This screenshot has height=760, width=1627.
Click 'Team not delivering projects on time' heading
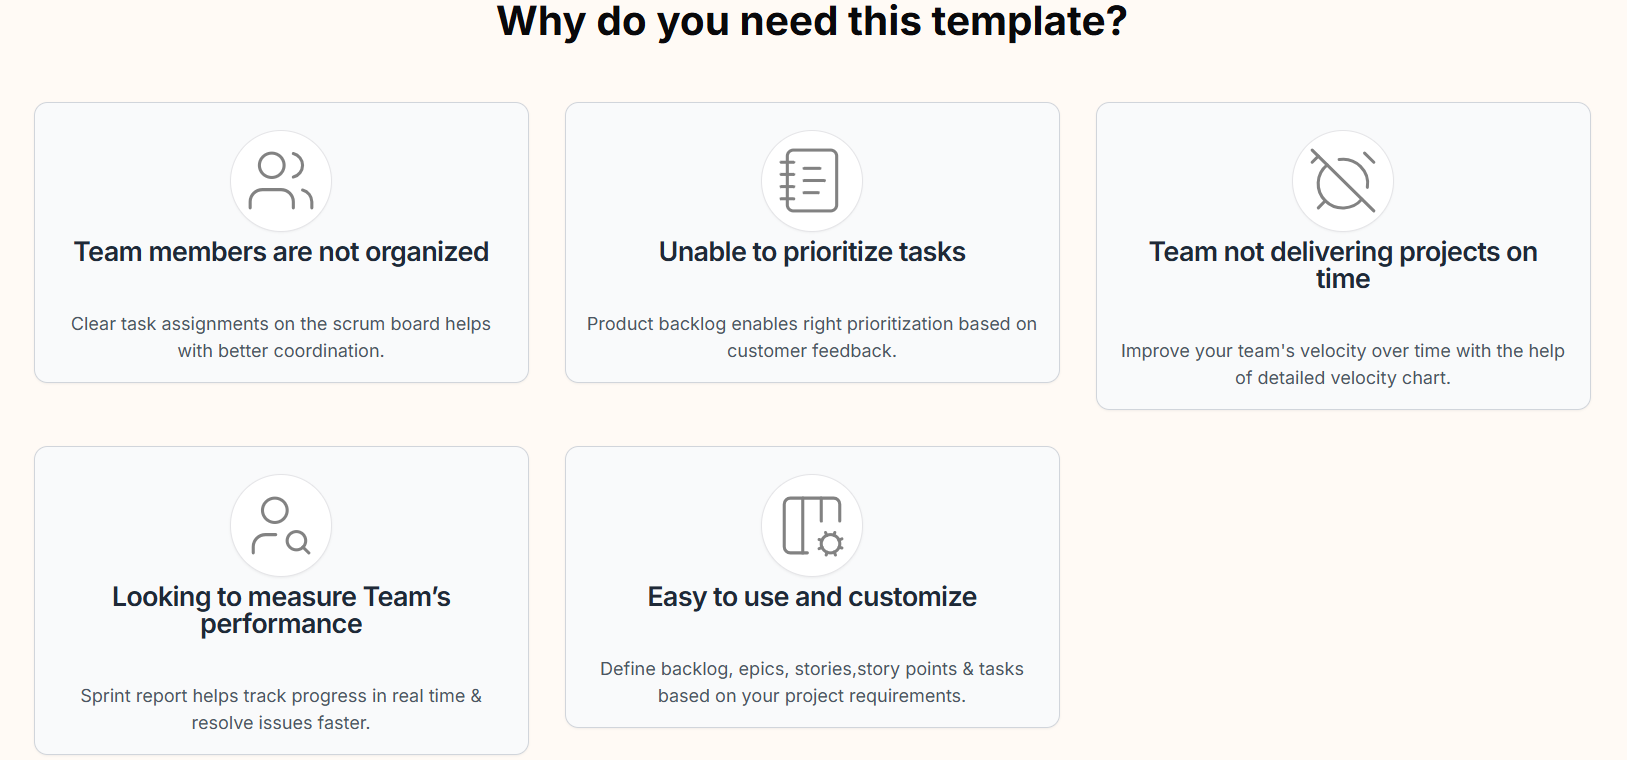coord(1342,265)
